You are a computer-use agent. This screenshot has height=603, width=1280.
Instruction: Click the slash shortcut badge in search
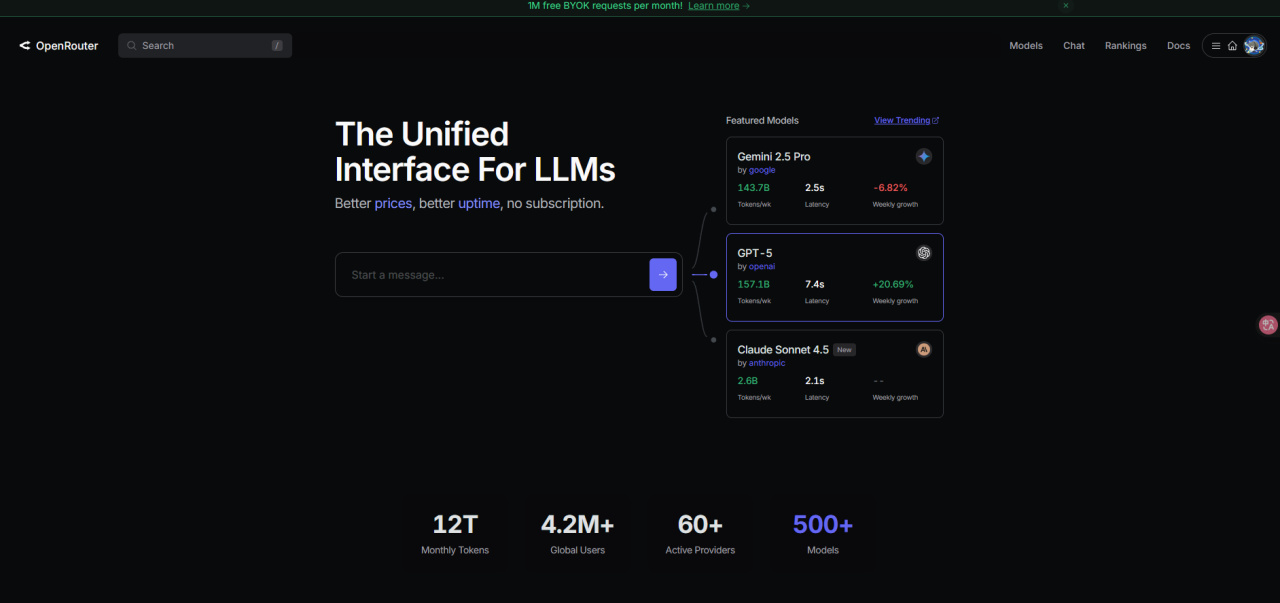coord(277,46)
